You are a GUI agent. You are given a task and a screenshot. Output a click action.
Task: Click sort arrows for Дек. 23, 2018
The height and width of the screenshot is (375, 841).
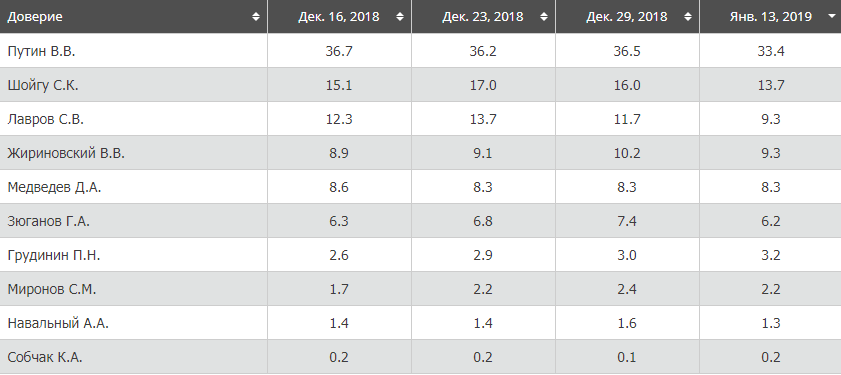coord(544,17)
